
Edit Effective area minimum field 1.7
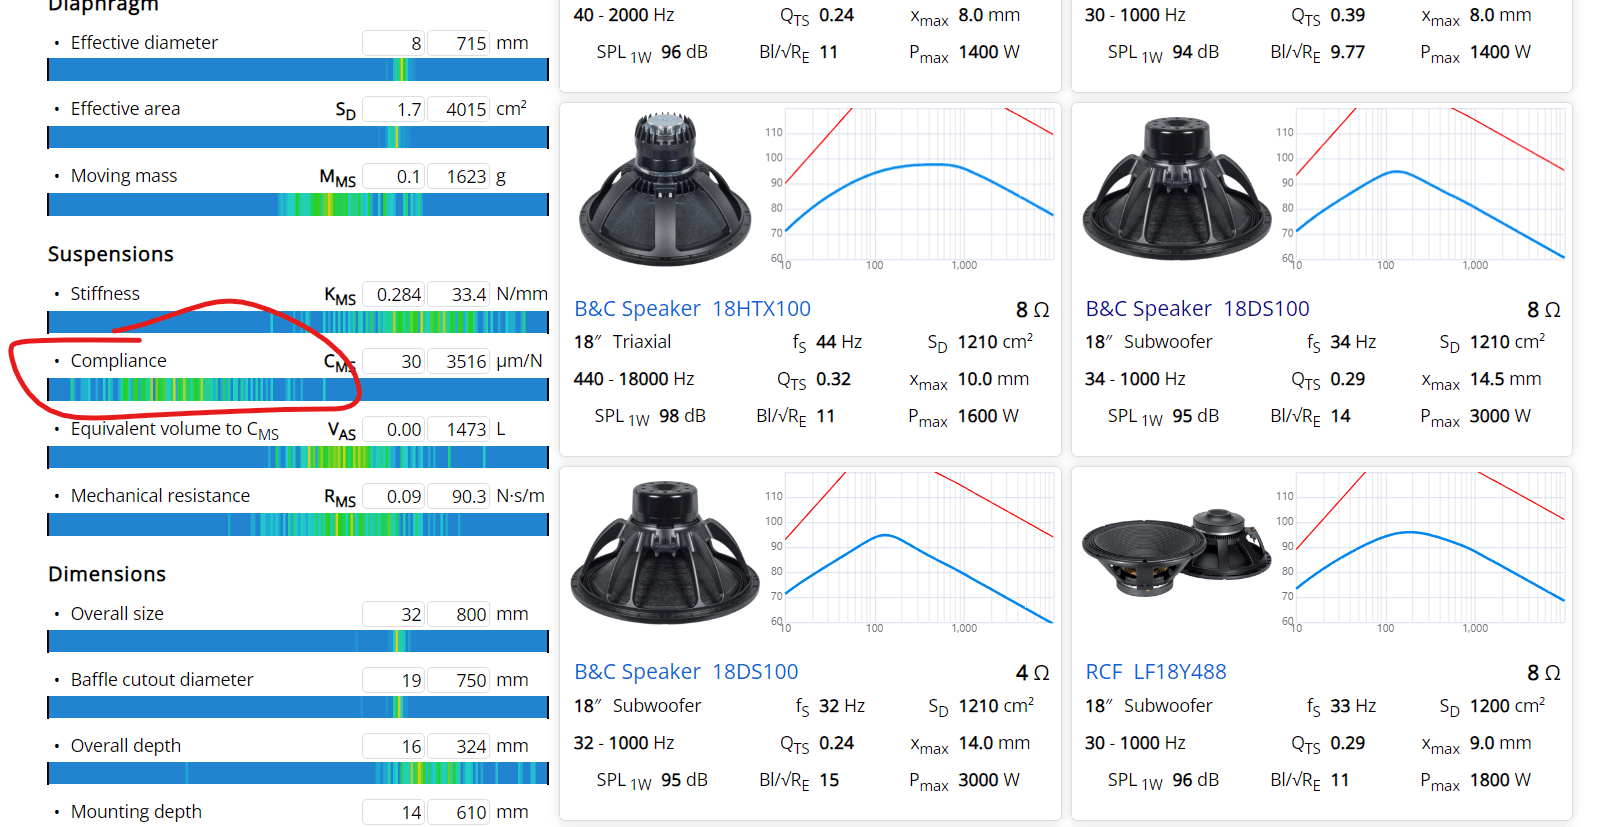coord(393,109)
